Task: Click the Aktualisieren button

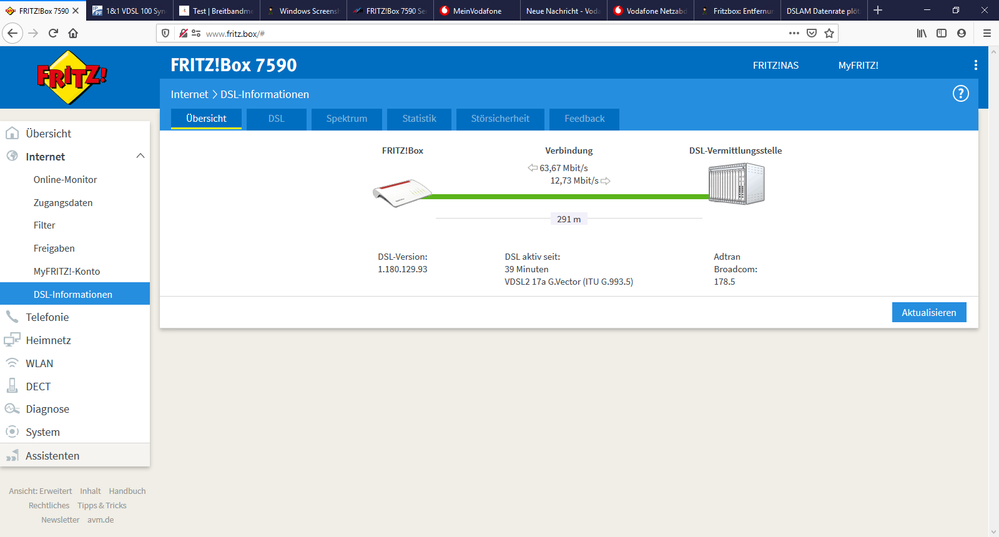Action: [x=929, y=312]
